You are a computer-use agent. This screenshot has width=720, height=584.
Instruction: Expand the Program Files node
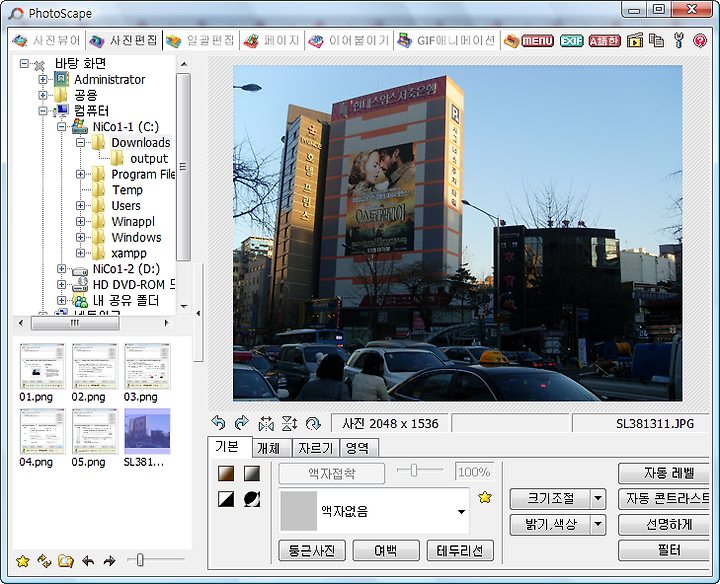point(80,174)
